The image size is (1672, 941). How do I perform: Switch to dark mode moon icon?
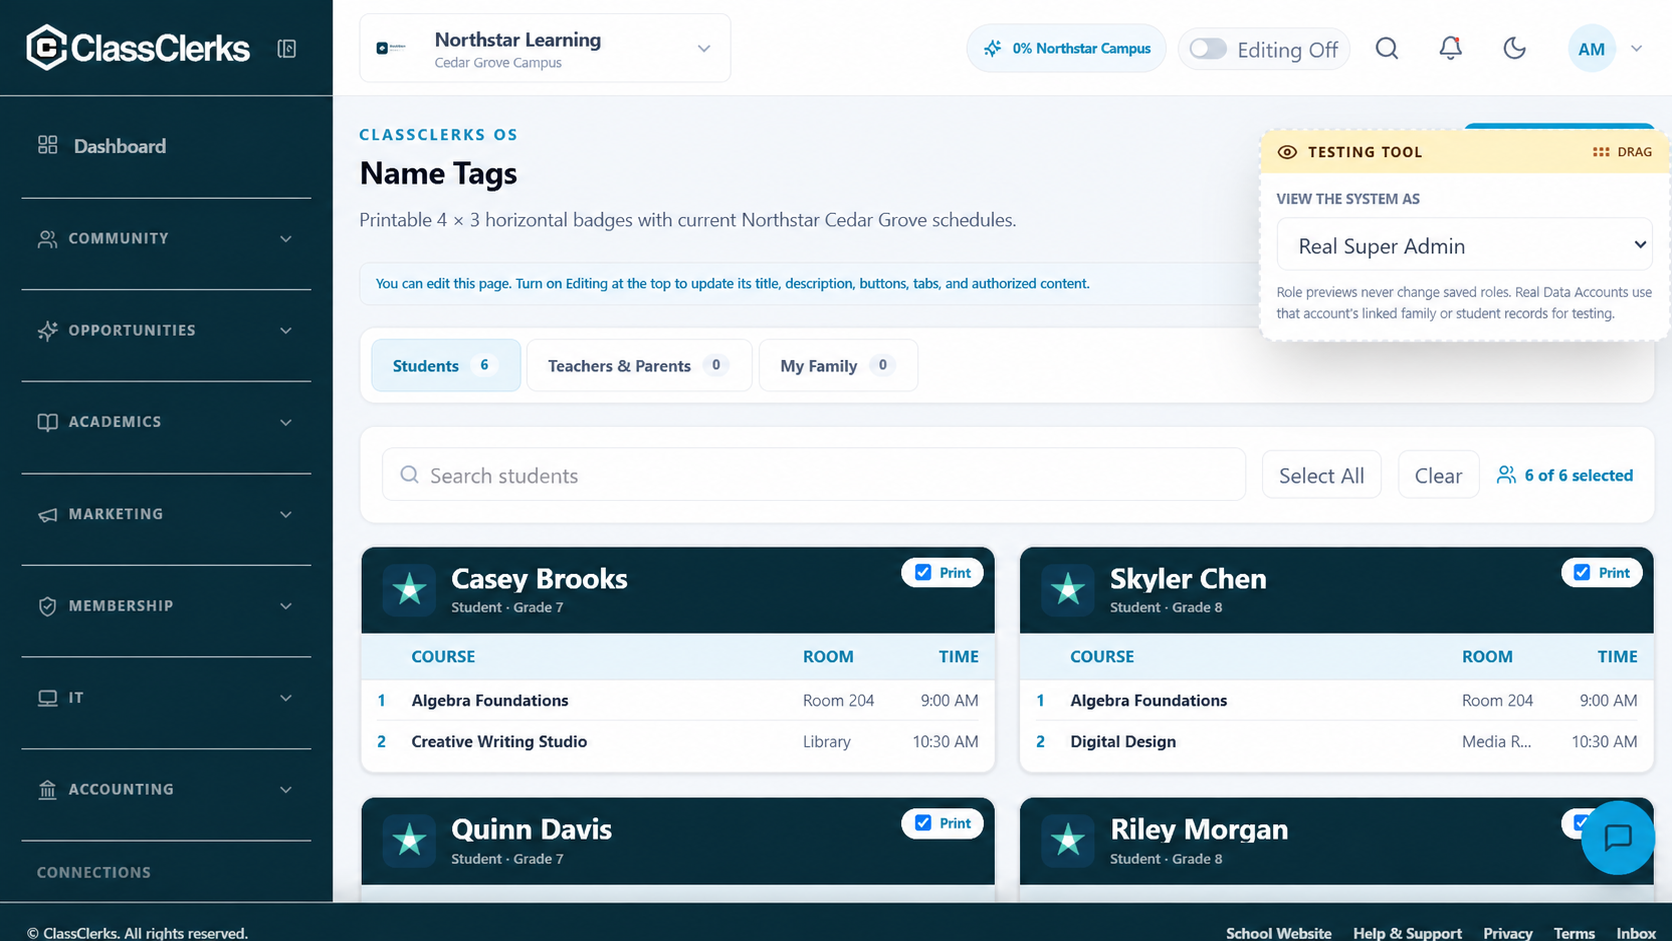tap(1515, 48)
